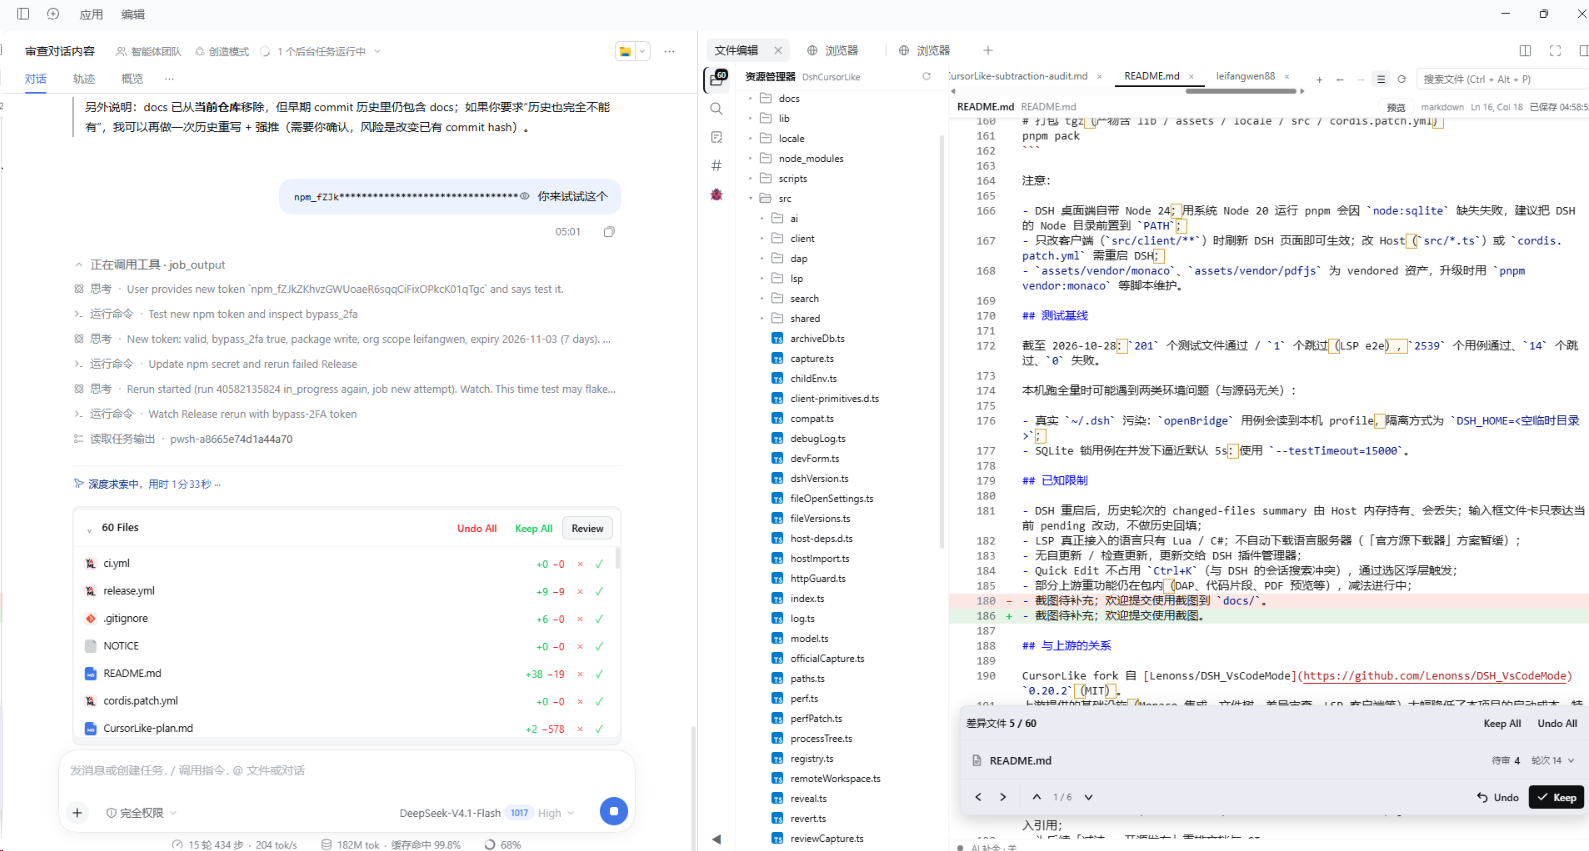Open the 智能体团队 option

149,51
